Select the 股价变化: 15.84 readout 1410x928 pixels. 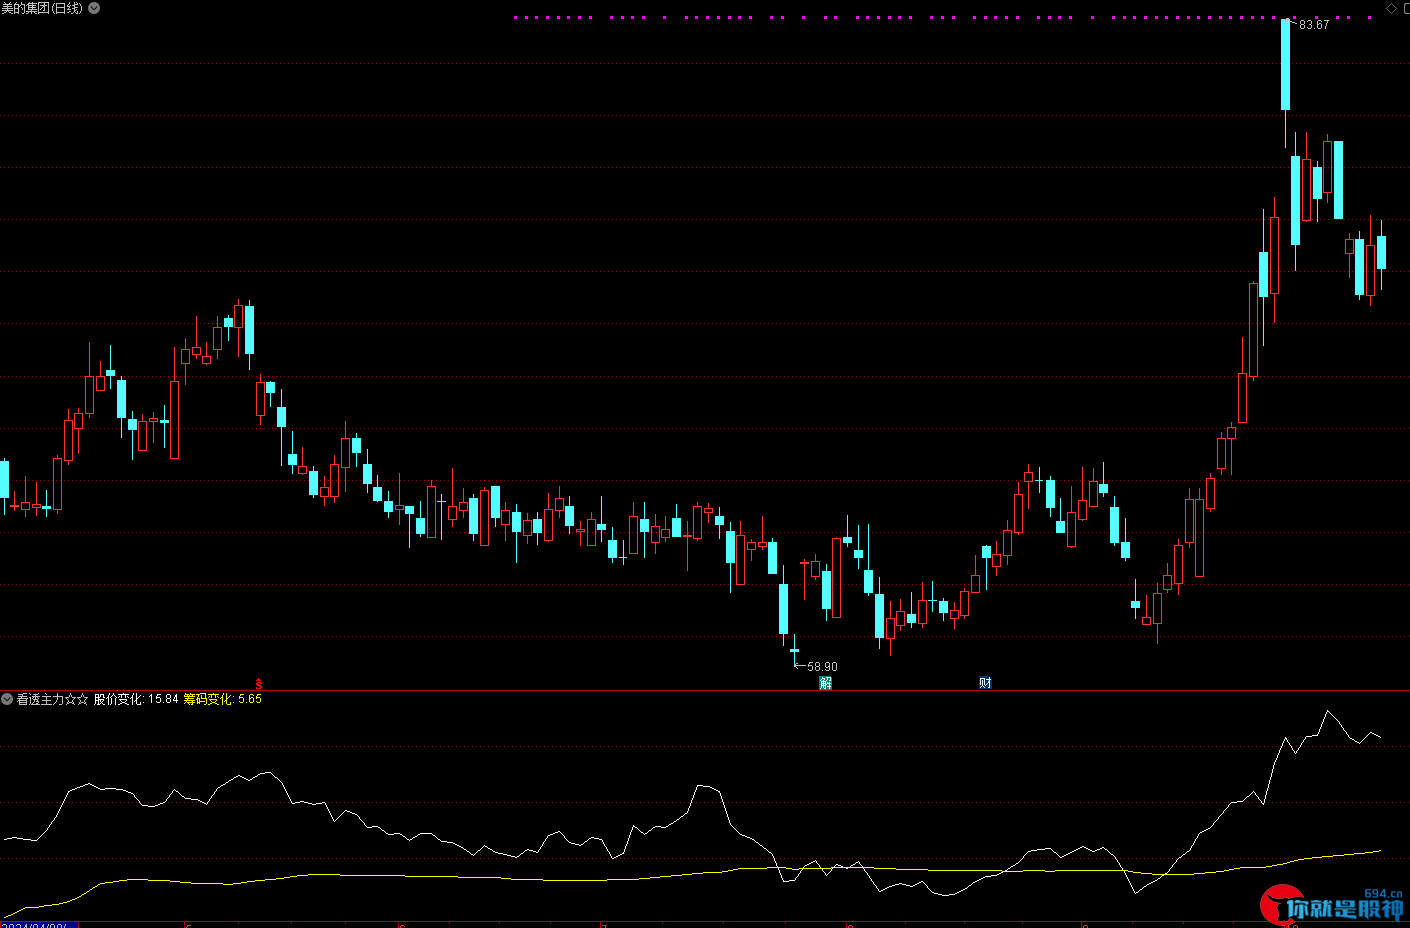pyautogui.click(x=136, y=699)
